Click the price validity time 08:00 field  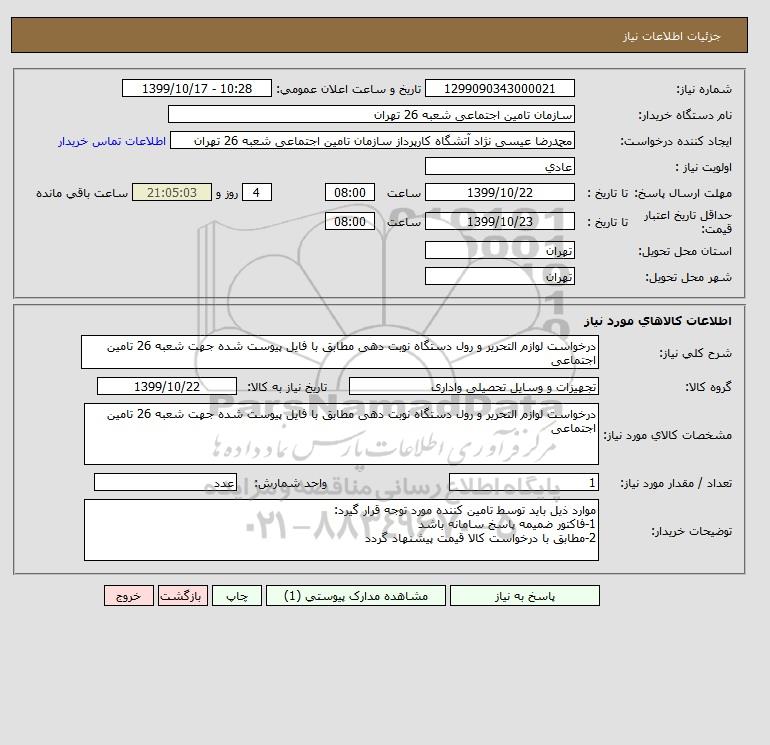(350, 221)
